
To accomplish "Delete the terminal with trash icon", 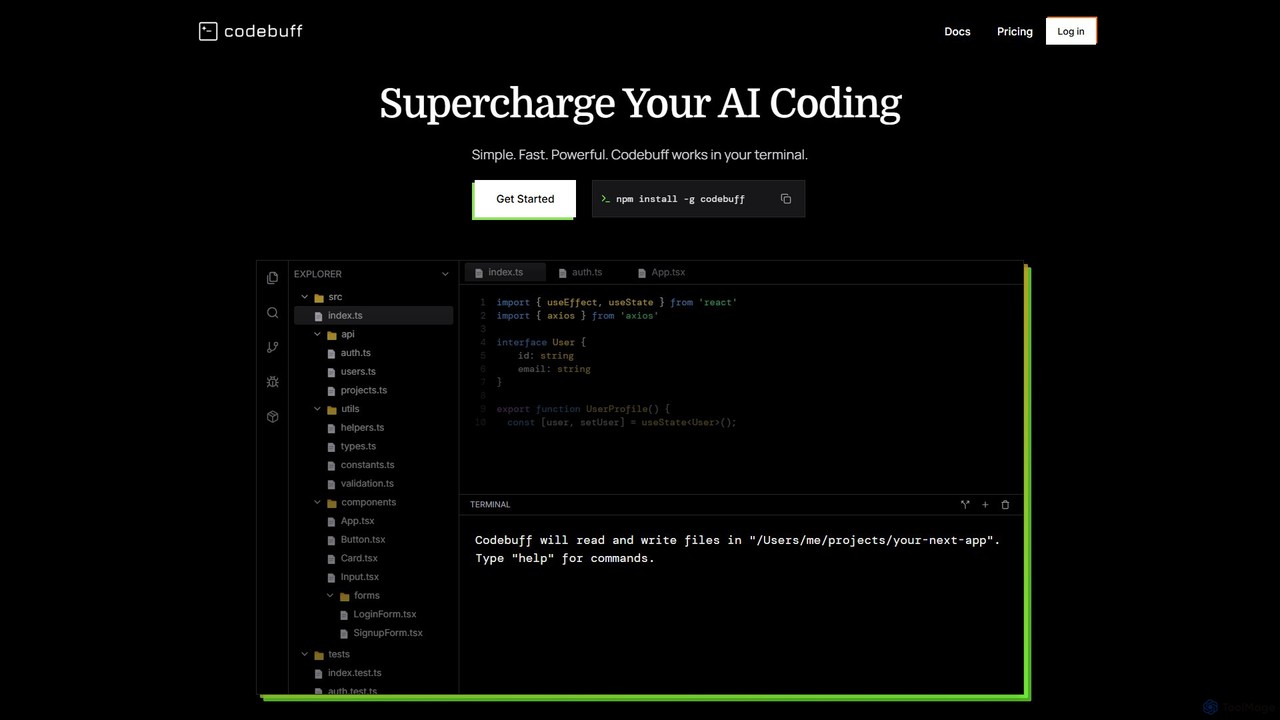I will 1005,505.
